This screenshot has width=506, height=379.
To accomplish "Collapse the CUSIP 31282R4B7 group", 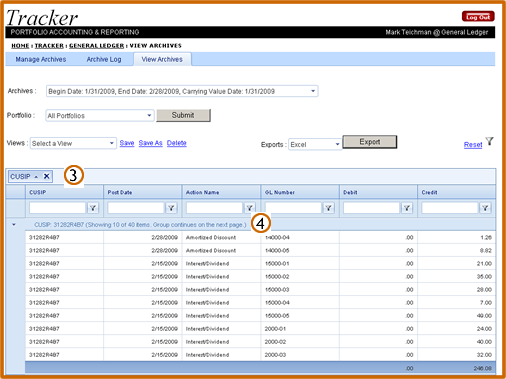I will click(14, 225).
